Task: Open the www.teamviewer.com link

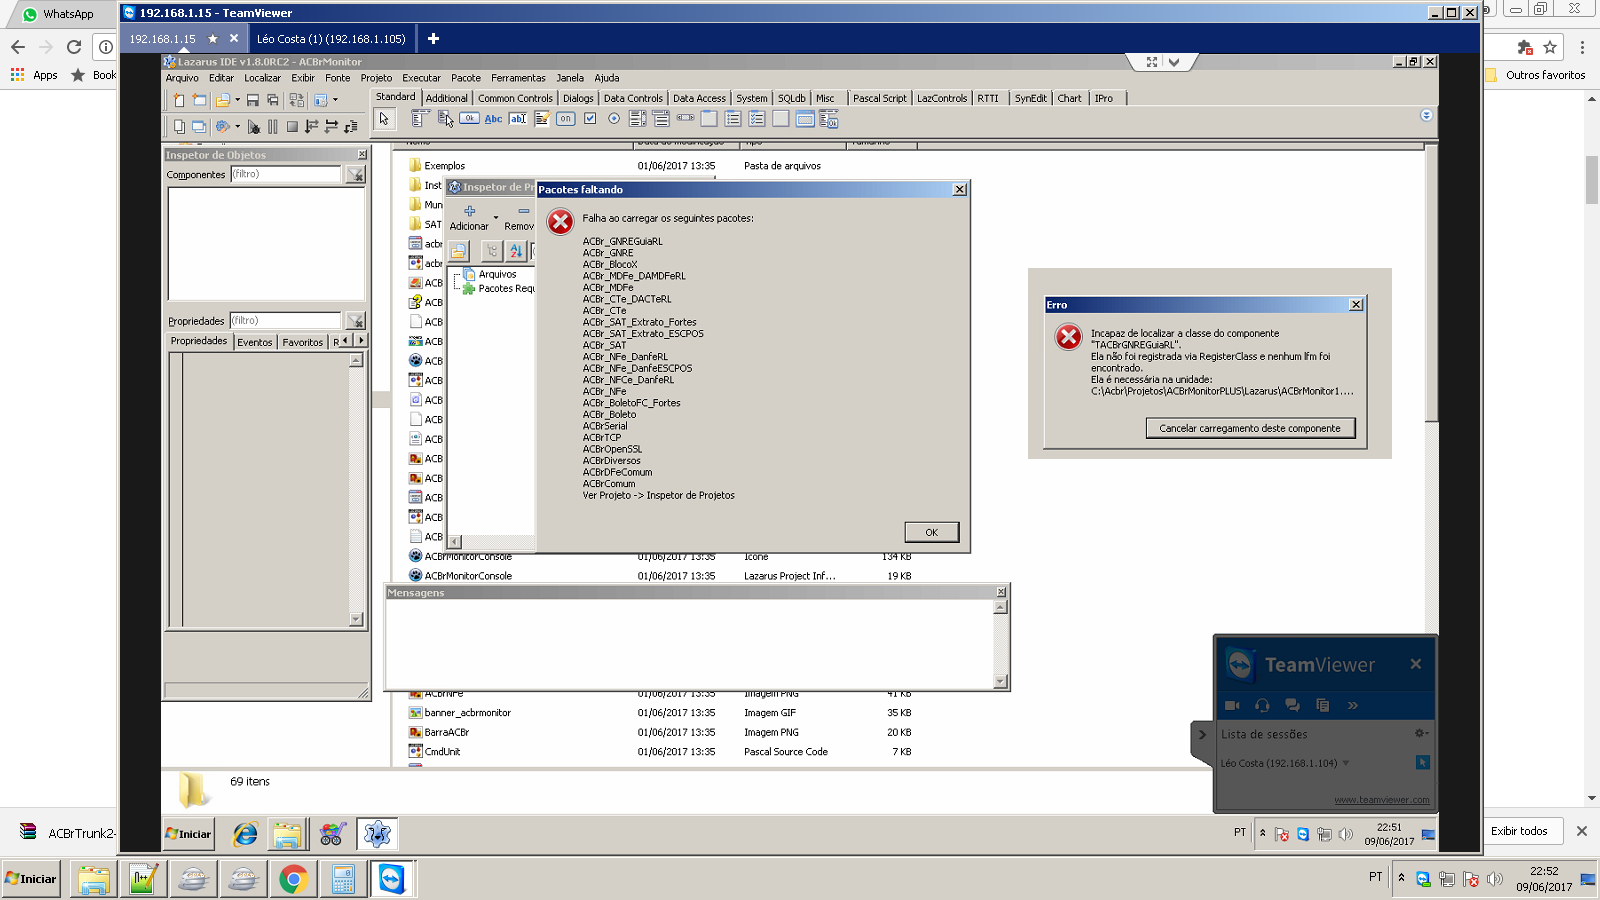Action: point(1381,799)
